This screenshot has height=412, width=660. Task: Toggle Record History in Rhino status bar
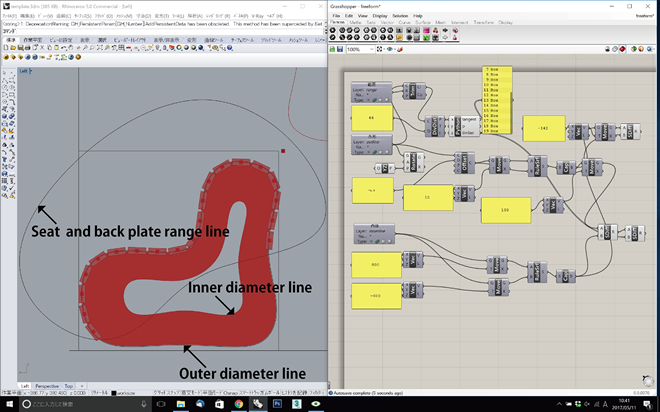295,392
